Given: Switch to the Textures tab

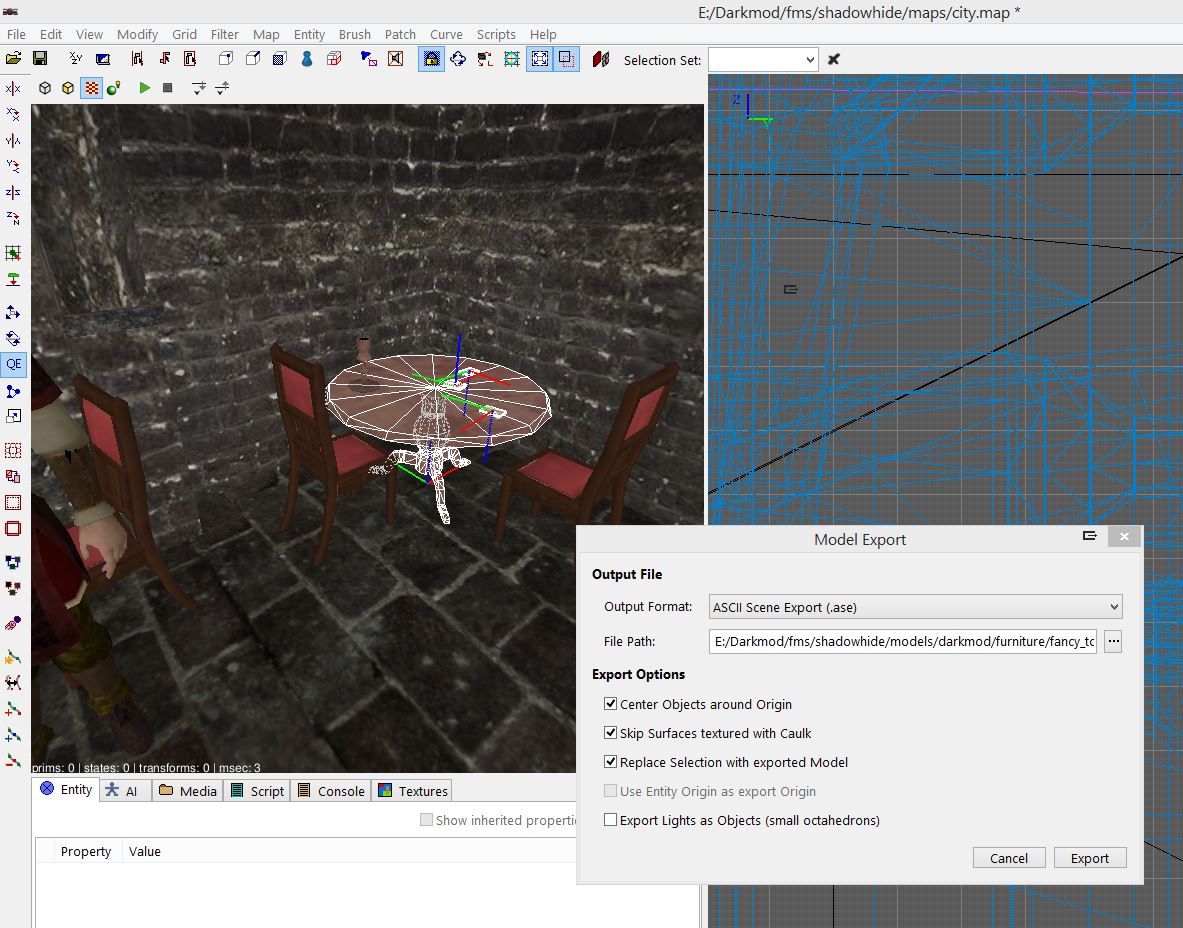Looking at the screenshot, I should tap(413, 791).
